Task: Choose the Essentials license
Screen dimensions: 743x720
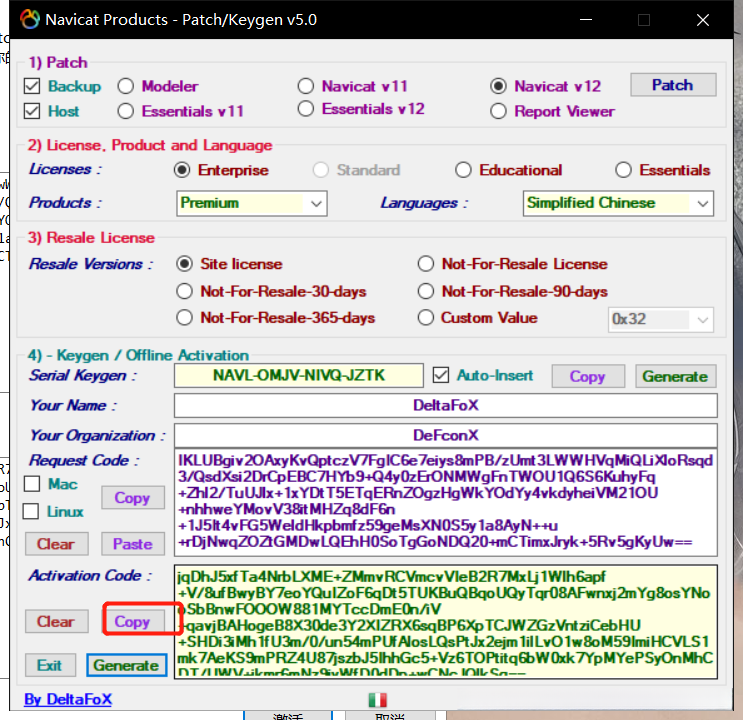Action: click(623, 170)
